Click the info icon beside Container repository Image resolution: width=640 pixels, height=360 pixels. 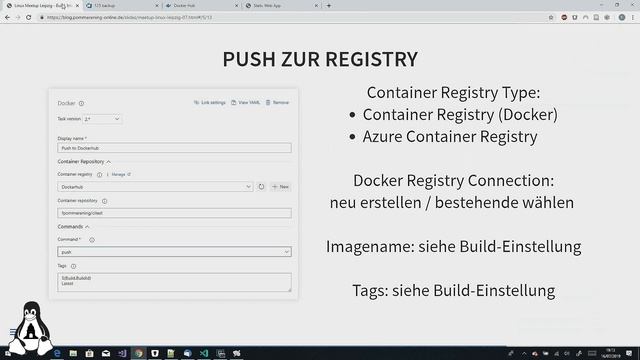point(104,201)
